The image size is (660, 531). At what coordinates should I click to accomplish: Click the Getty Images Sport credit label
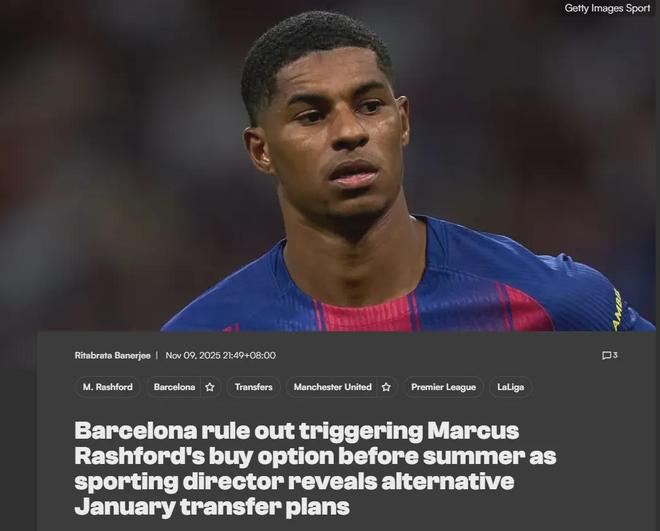tap(607, 8)
